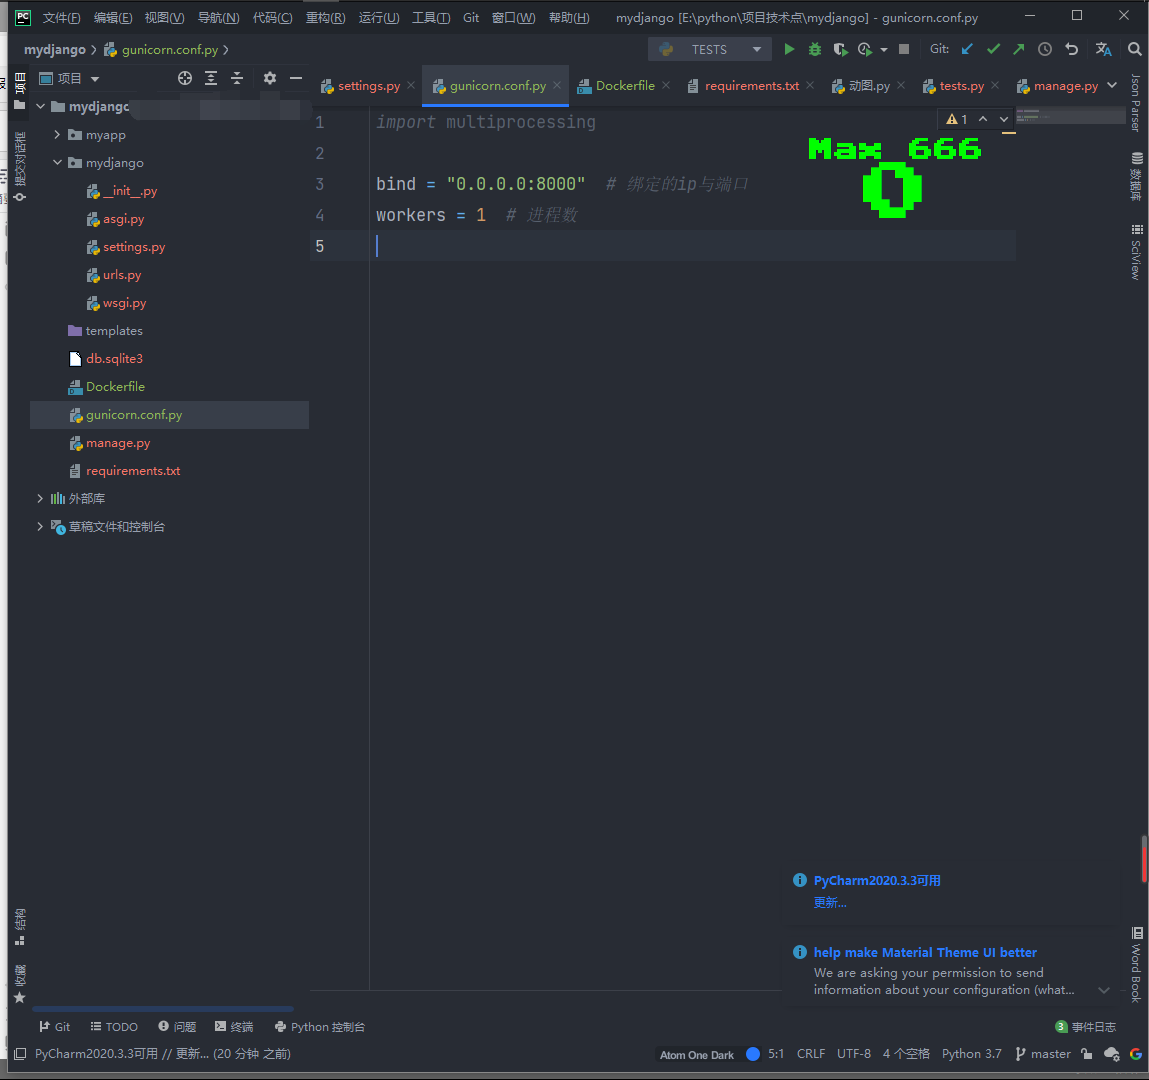Click Python 3.7 interpreter selector
Viewport: 1149px width, 1080px height.
point(972,1054)
